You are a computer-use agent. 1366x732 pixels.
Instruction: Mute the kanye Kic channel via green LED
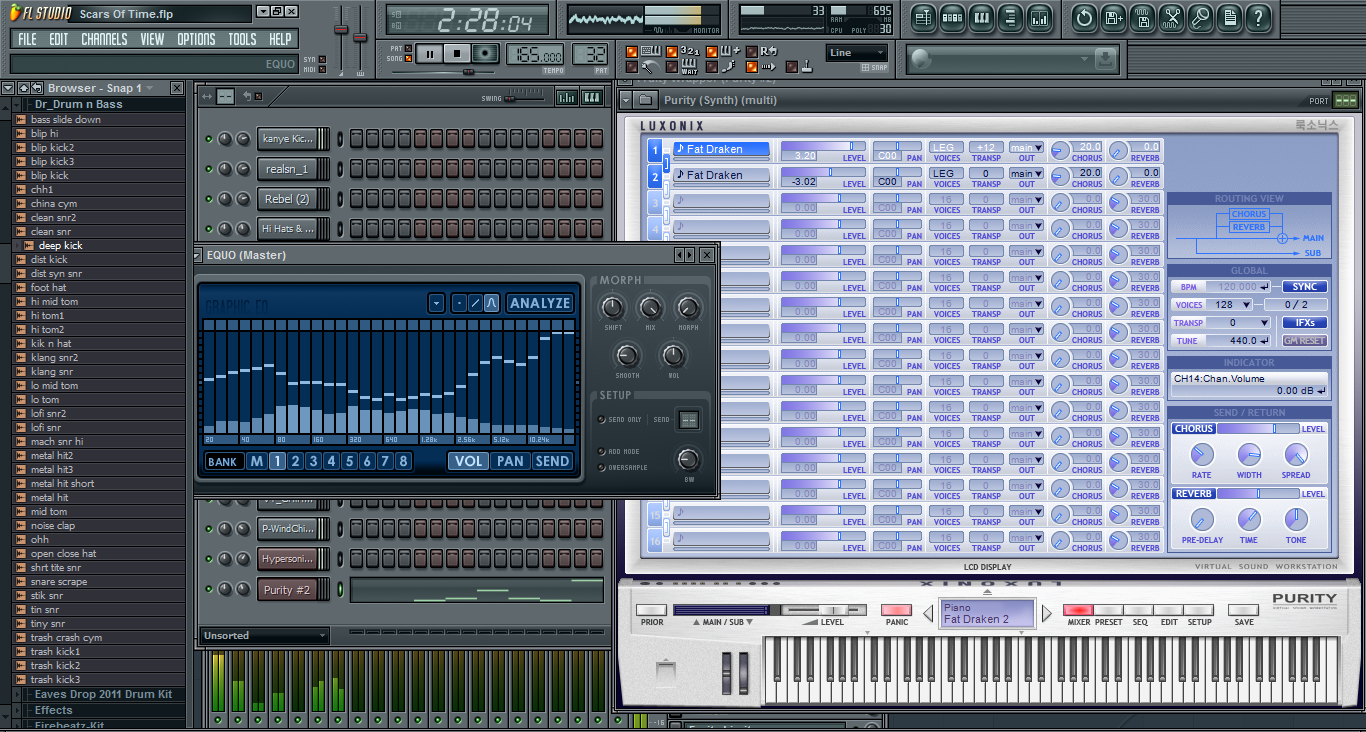(x=209, y=139)
